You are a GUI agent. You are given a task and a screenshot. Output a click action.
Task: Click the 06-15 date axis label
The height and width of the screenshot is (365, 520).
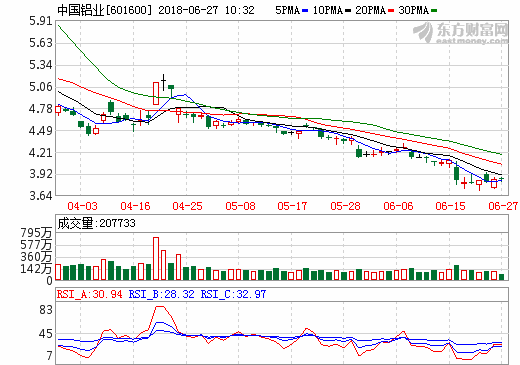click(x=450, y=206)
